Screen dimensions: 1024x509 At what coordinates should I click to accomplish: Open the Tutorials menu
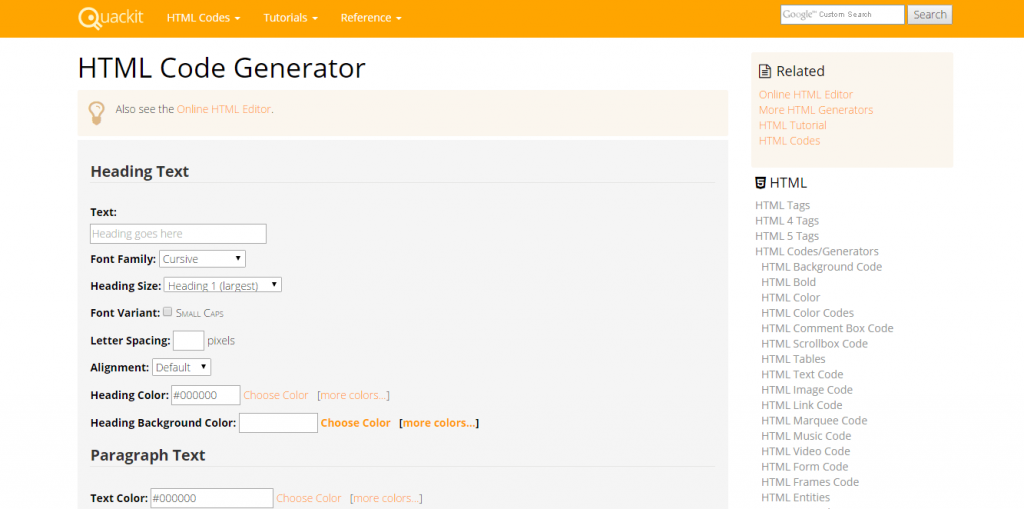coord(291,18)
